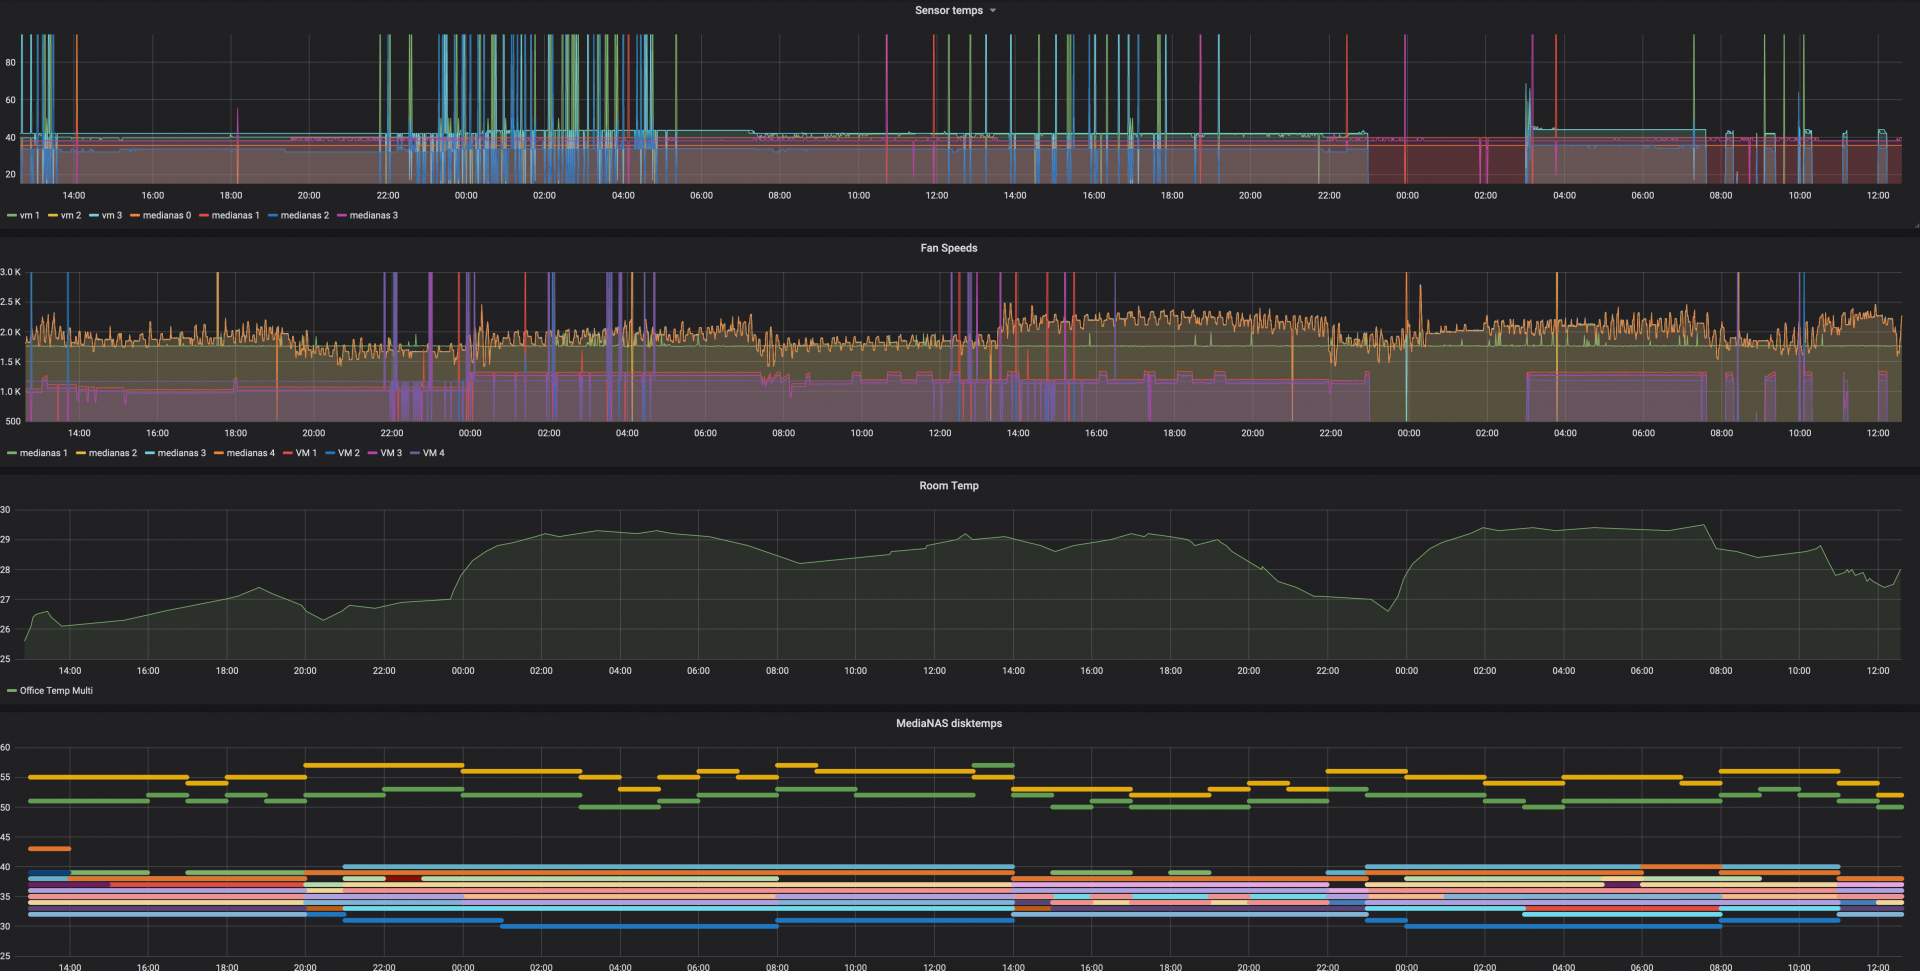Click the dropdown caret beside Sensor temps
Viewport: 1920px width, 971px height.
click(x=993, y=11)
